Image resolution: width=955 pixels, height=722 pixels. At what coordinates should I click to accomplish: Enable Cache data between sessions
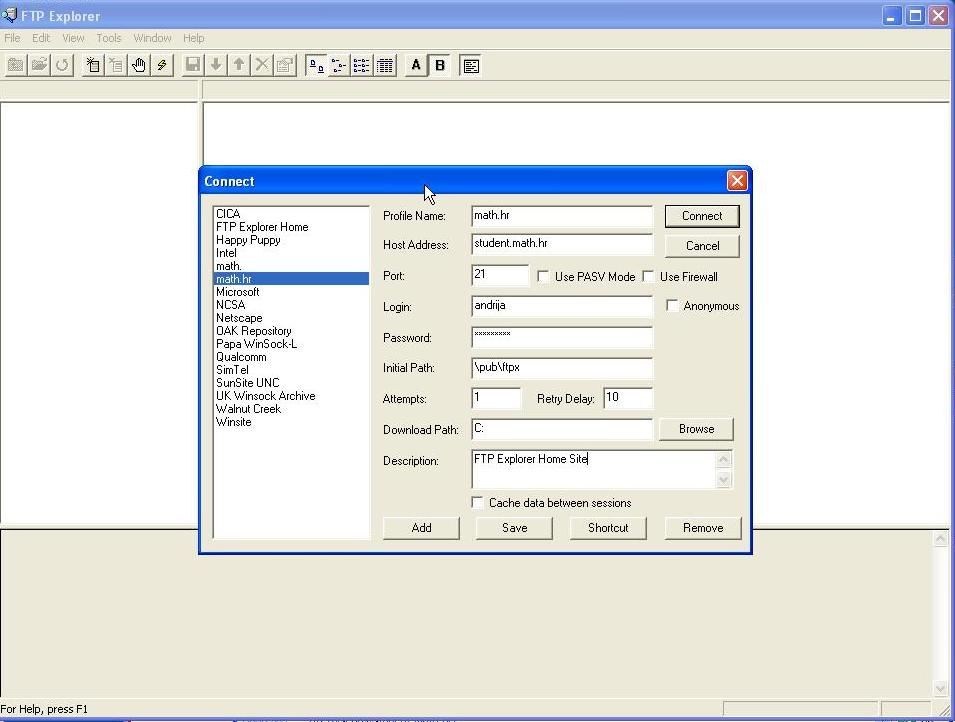(478, 503)
